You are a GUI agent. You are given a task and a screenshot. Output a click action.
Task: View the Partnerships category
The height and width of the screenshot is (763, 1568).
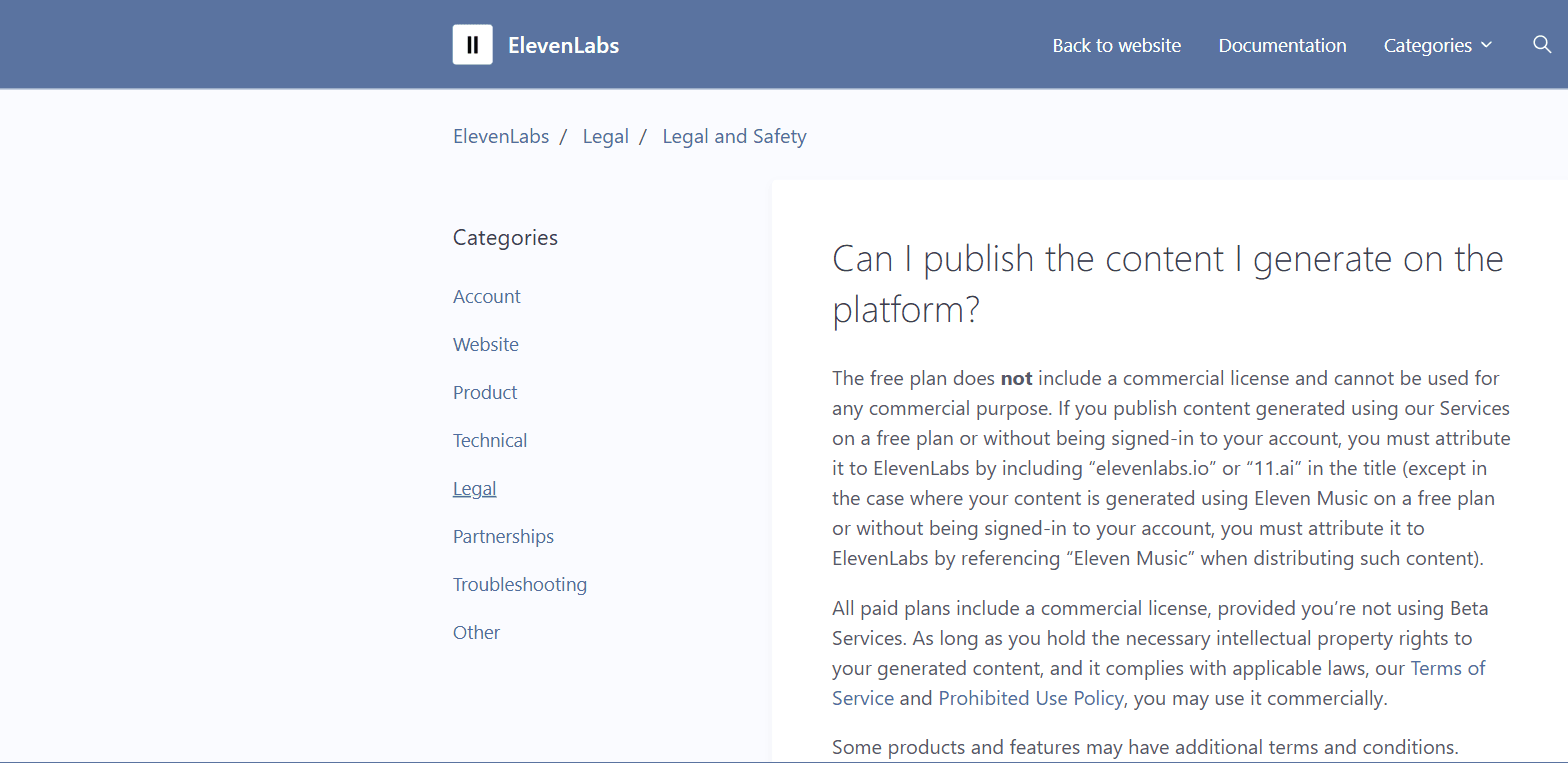click(503, 537)
